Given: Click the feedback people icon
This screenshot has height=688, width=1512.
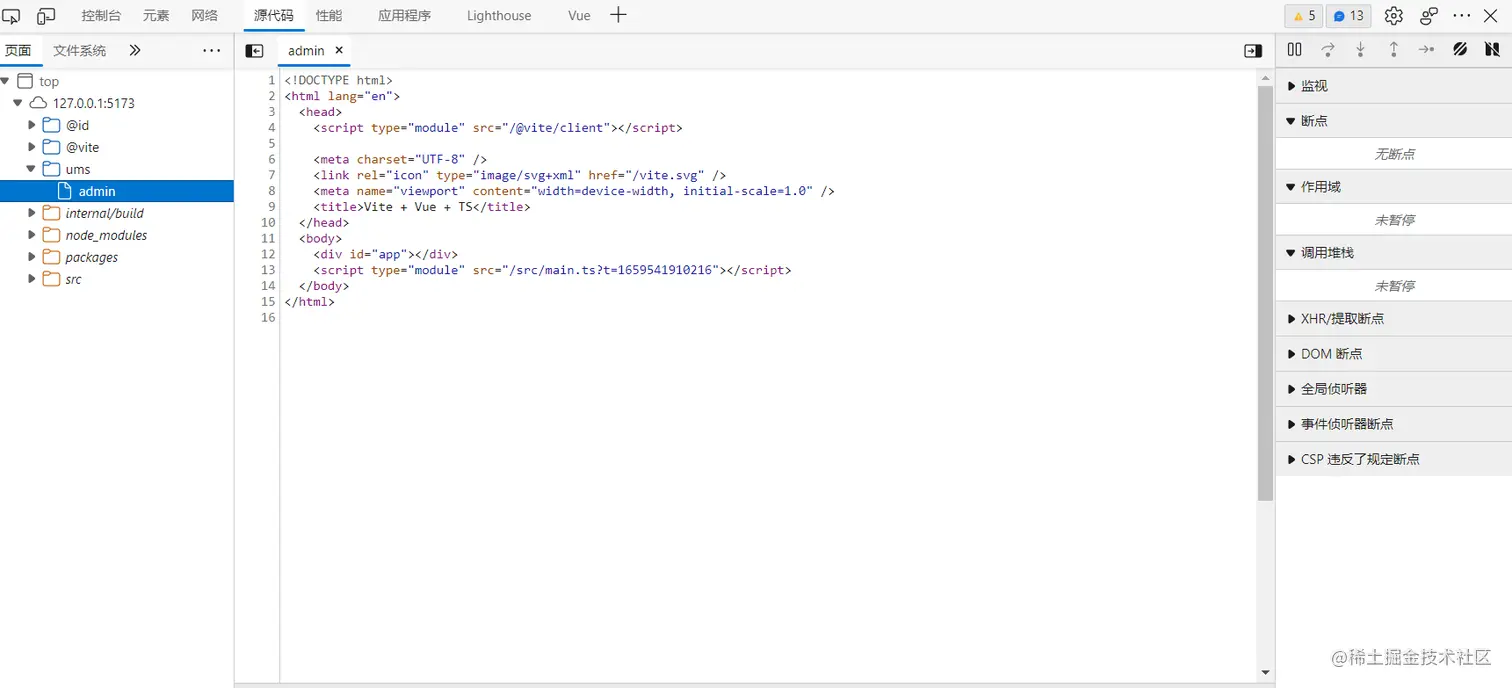Looking at the screenshot, I should (x=1429, y=16).
